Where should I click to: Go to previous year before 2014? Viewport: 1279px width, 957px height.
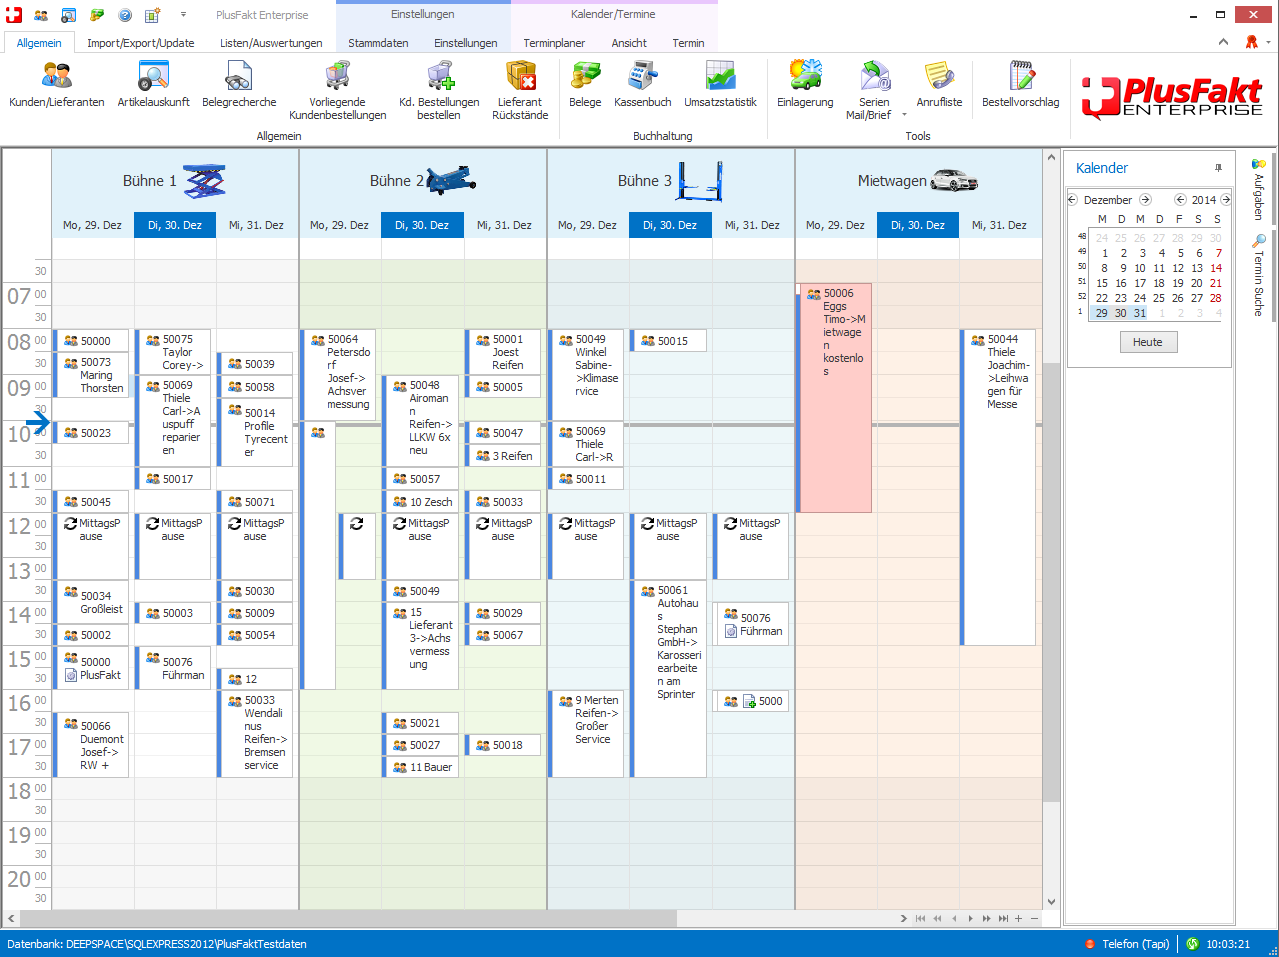[x=1180, y=200]
